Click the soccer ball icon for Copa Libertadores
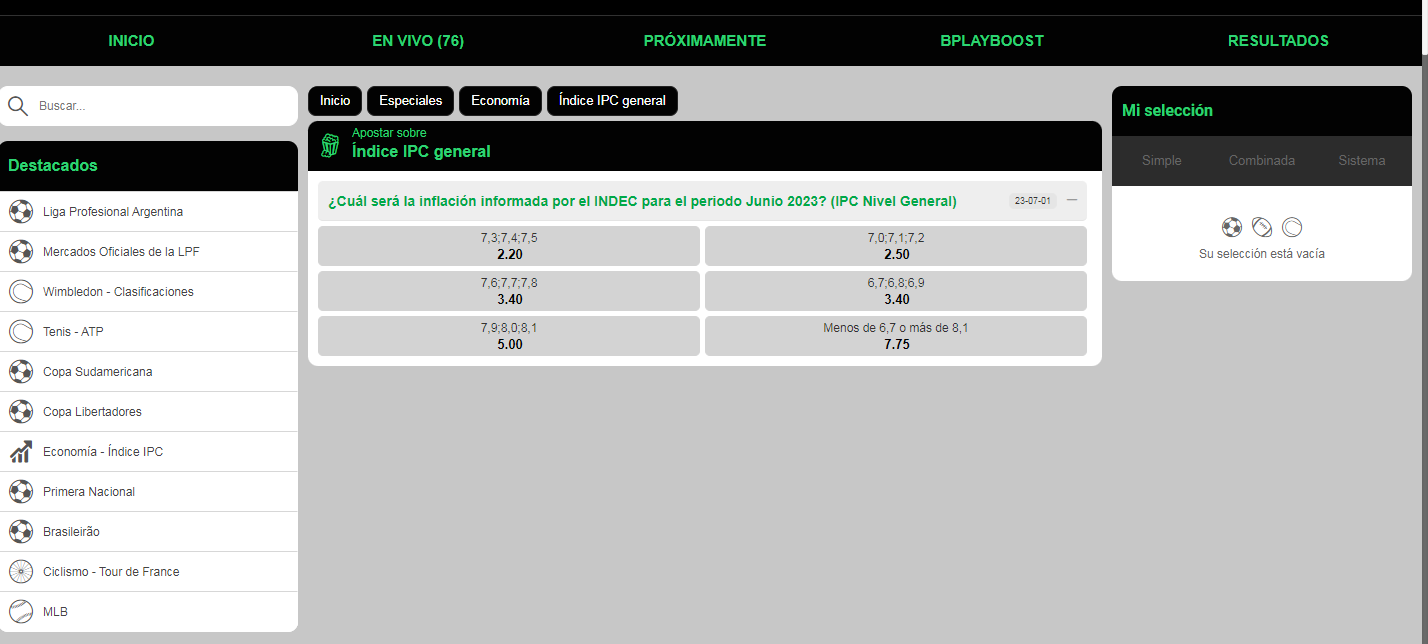Screen dimensions: 1428x644 point(21,412)
